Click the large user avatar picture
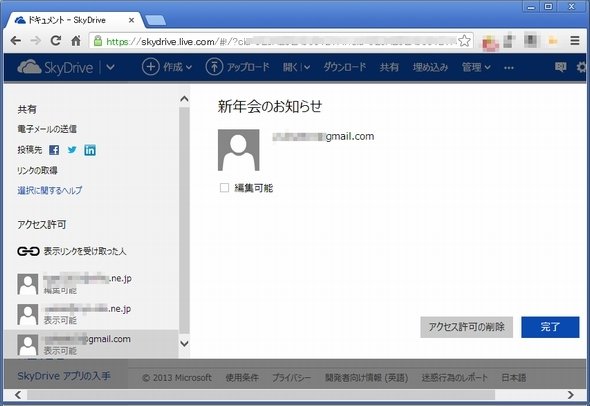 coord(239,150)
